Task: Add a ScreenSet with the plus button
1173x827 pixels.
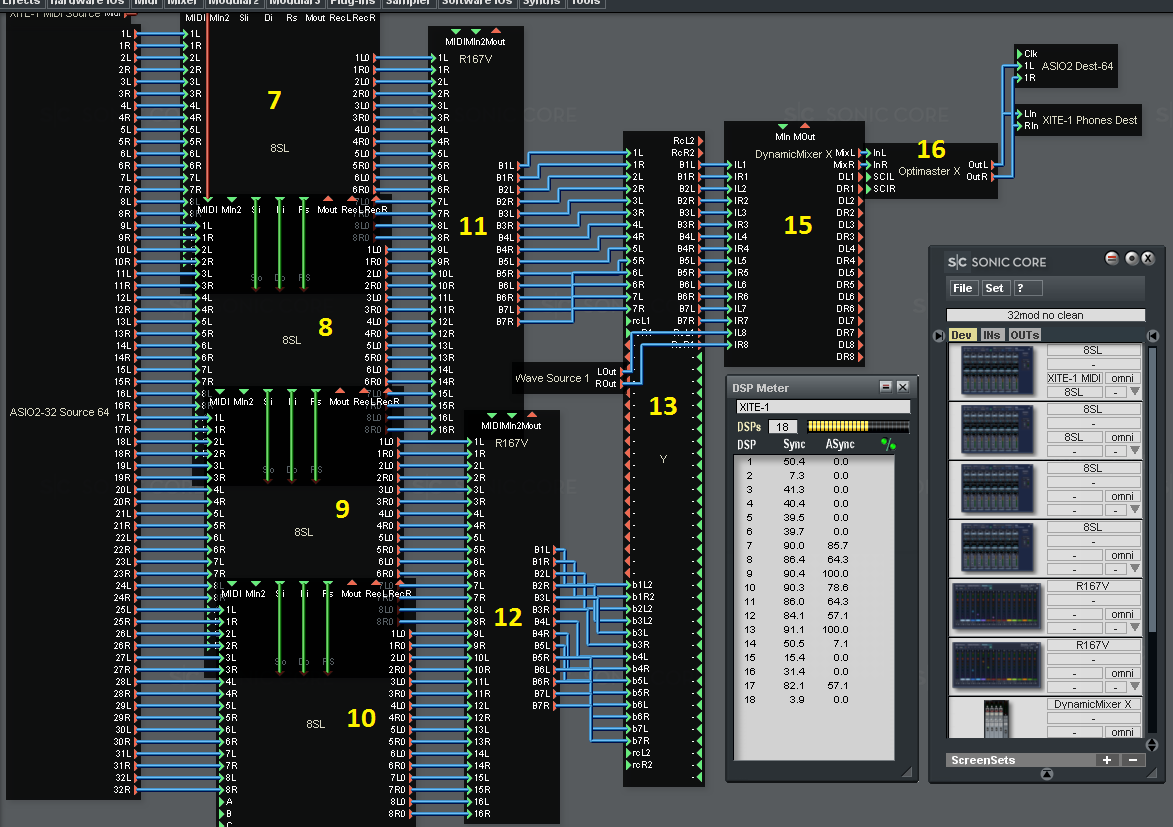Action: click(1106, 760)
